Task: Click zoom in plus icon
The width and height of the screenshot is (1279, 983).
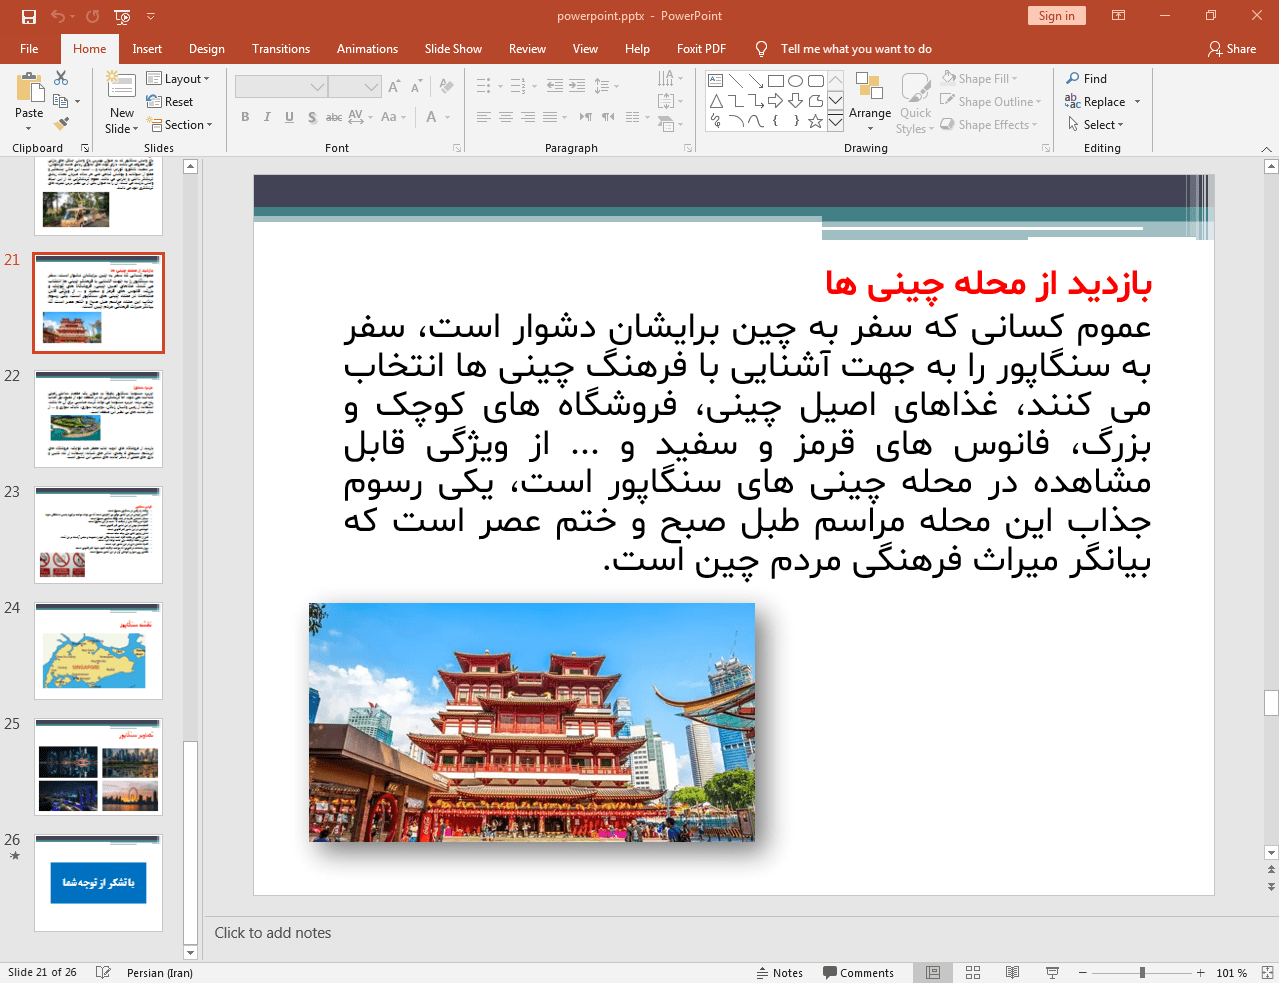Action: 1201,973
